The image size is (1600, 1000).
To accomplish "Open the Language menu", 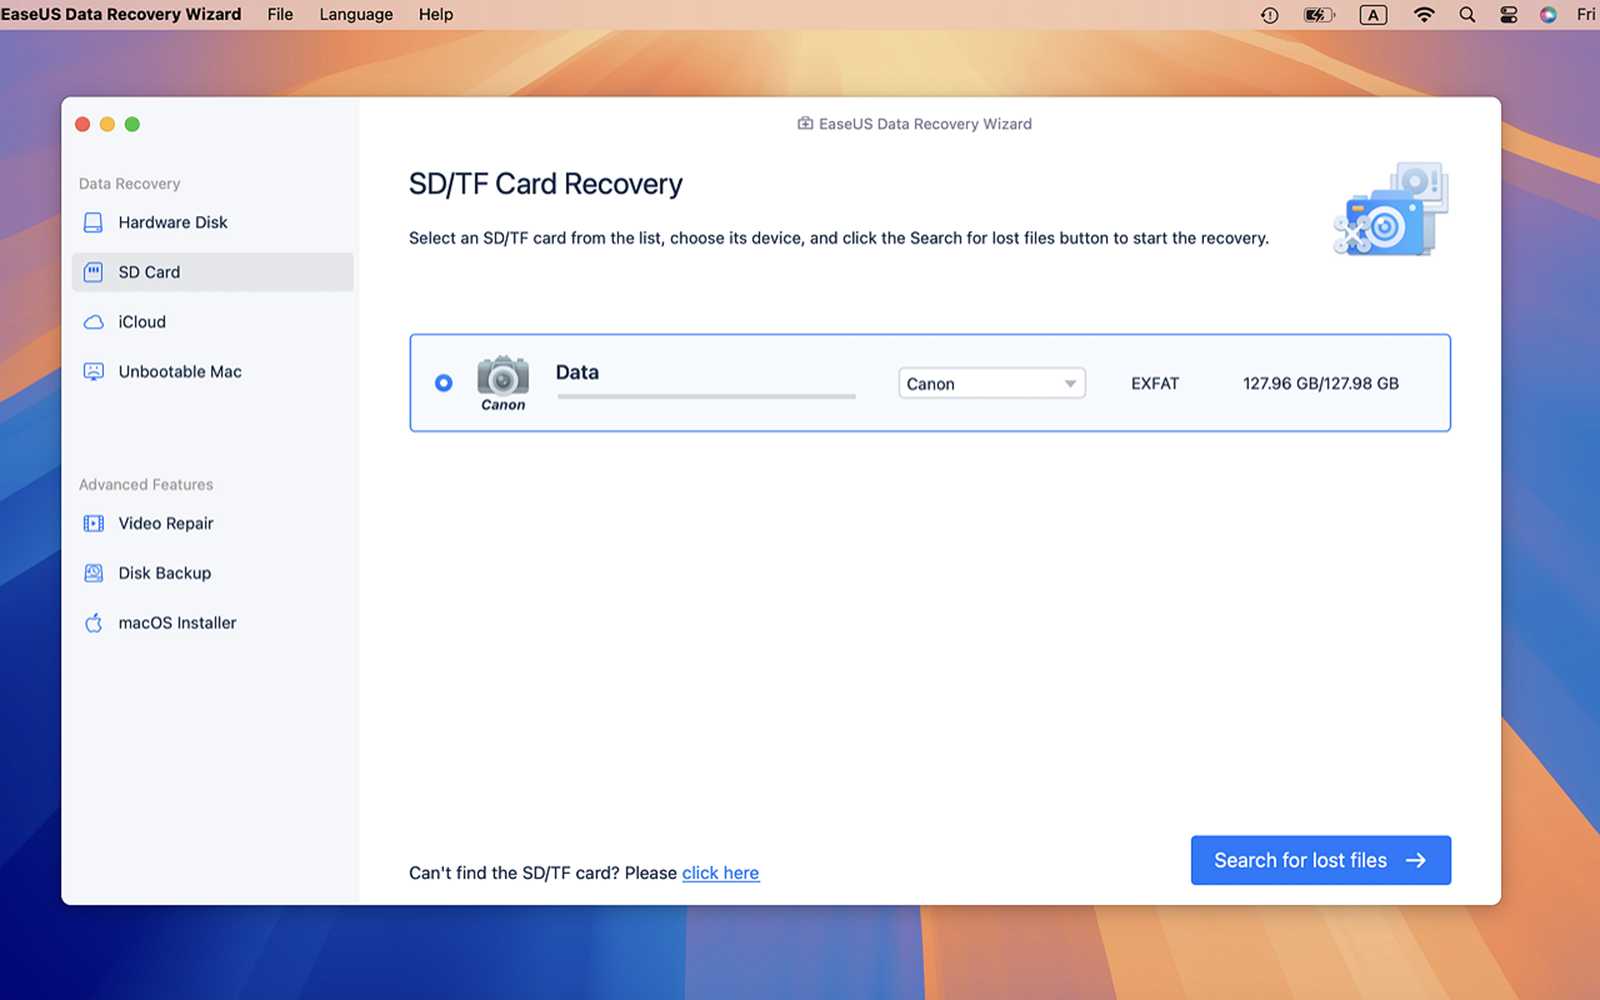I will pyautogui.click(x=355, y=14).
